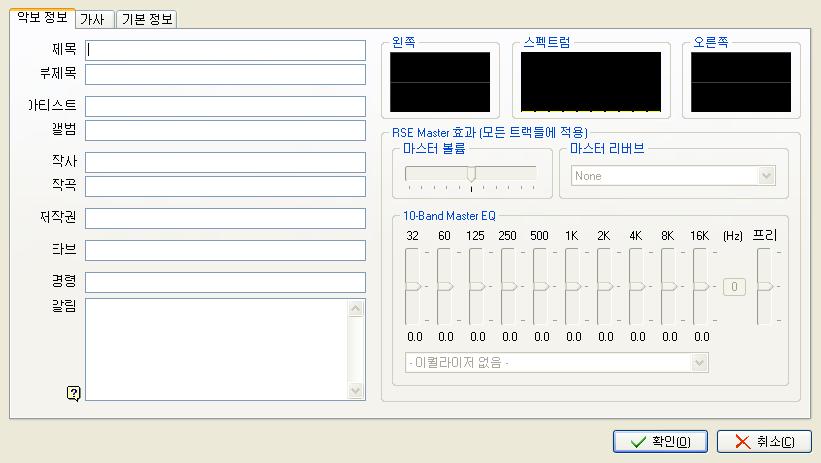This screenshot has height=463, width=821.
Task: Select the 250 Hz EQ band slider
Action: coord(508,286)
